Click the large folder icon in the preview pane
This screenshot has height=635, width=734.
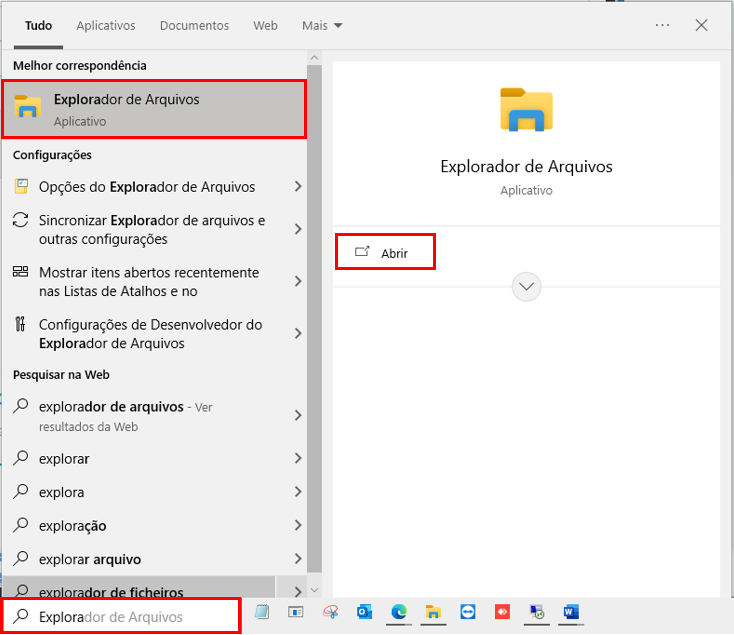[526, 109]
